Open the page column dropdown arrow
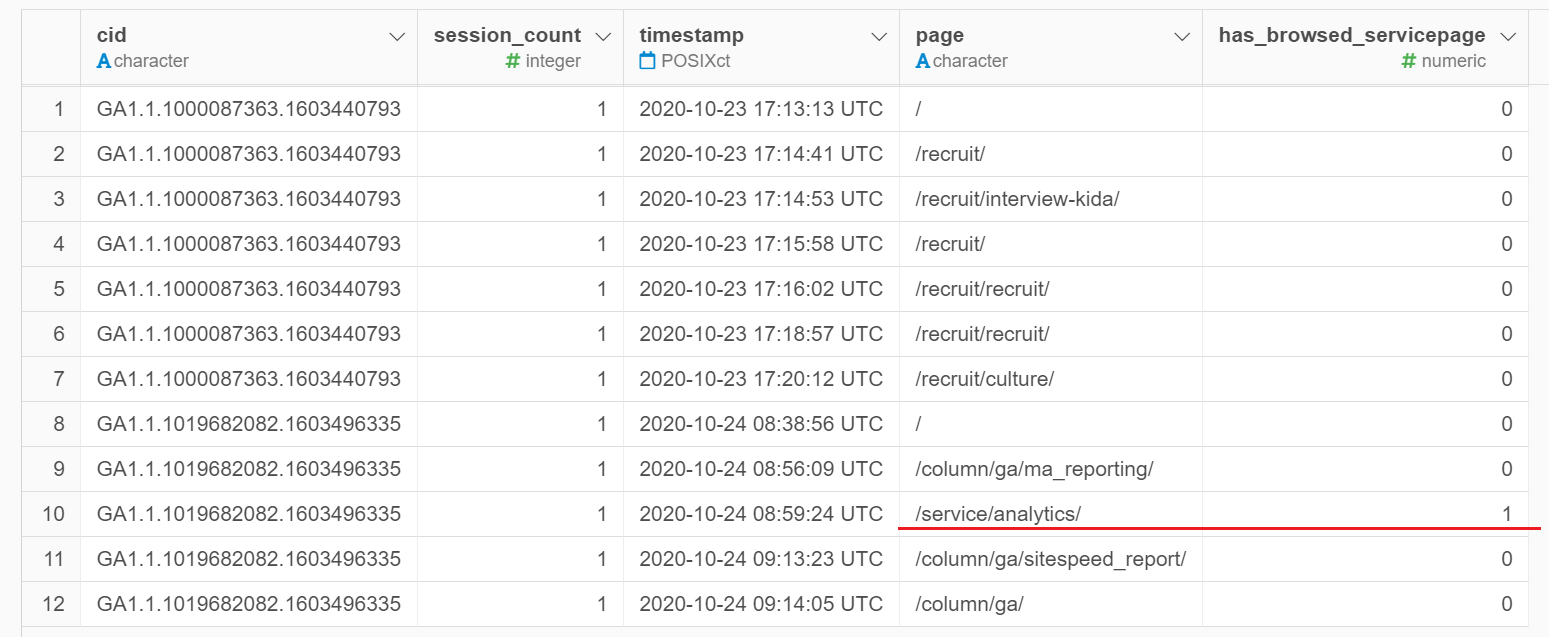This screenshot has width=1549, height=637. coord(1182,37)
